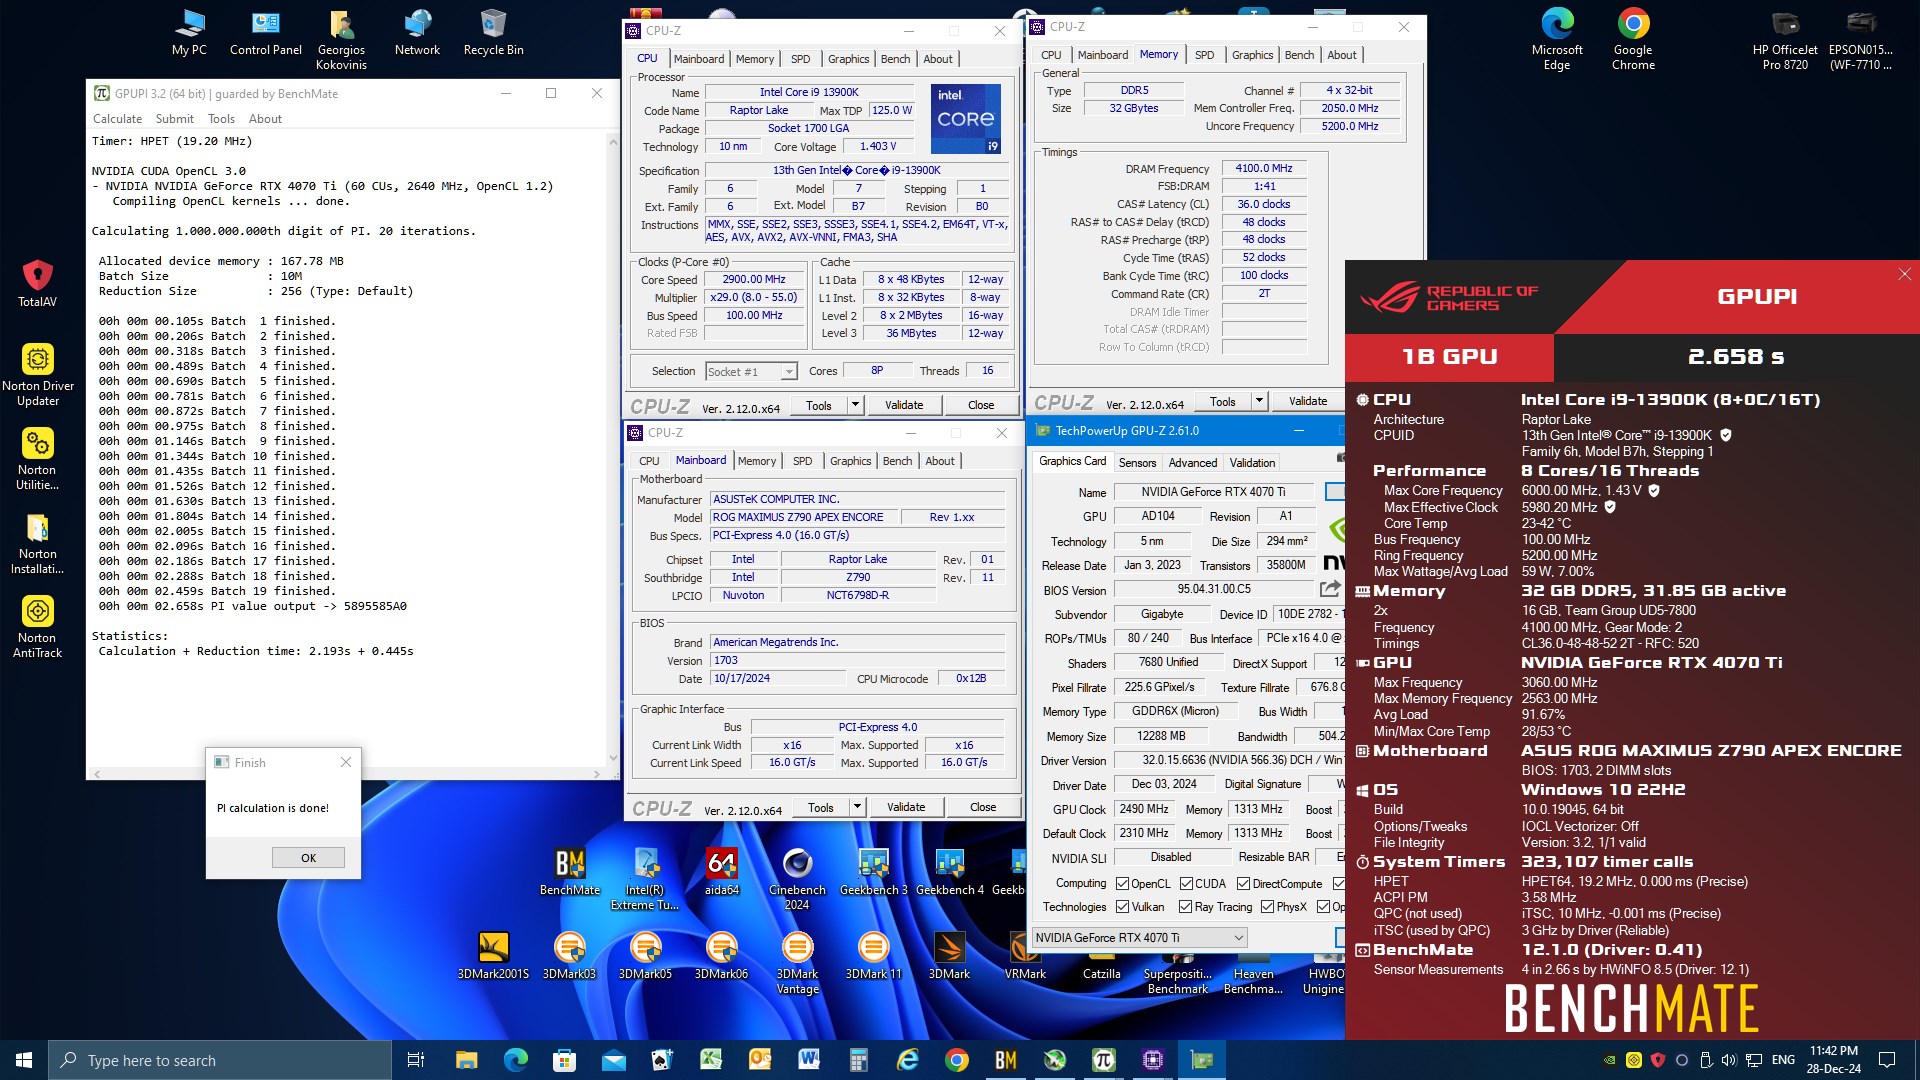Viewport: 1920px width, 1080px height.
Task: Open the aida64 desktop shortcut
Action: [x=721, y=871]
